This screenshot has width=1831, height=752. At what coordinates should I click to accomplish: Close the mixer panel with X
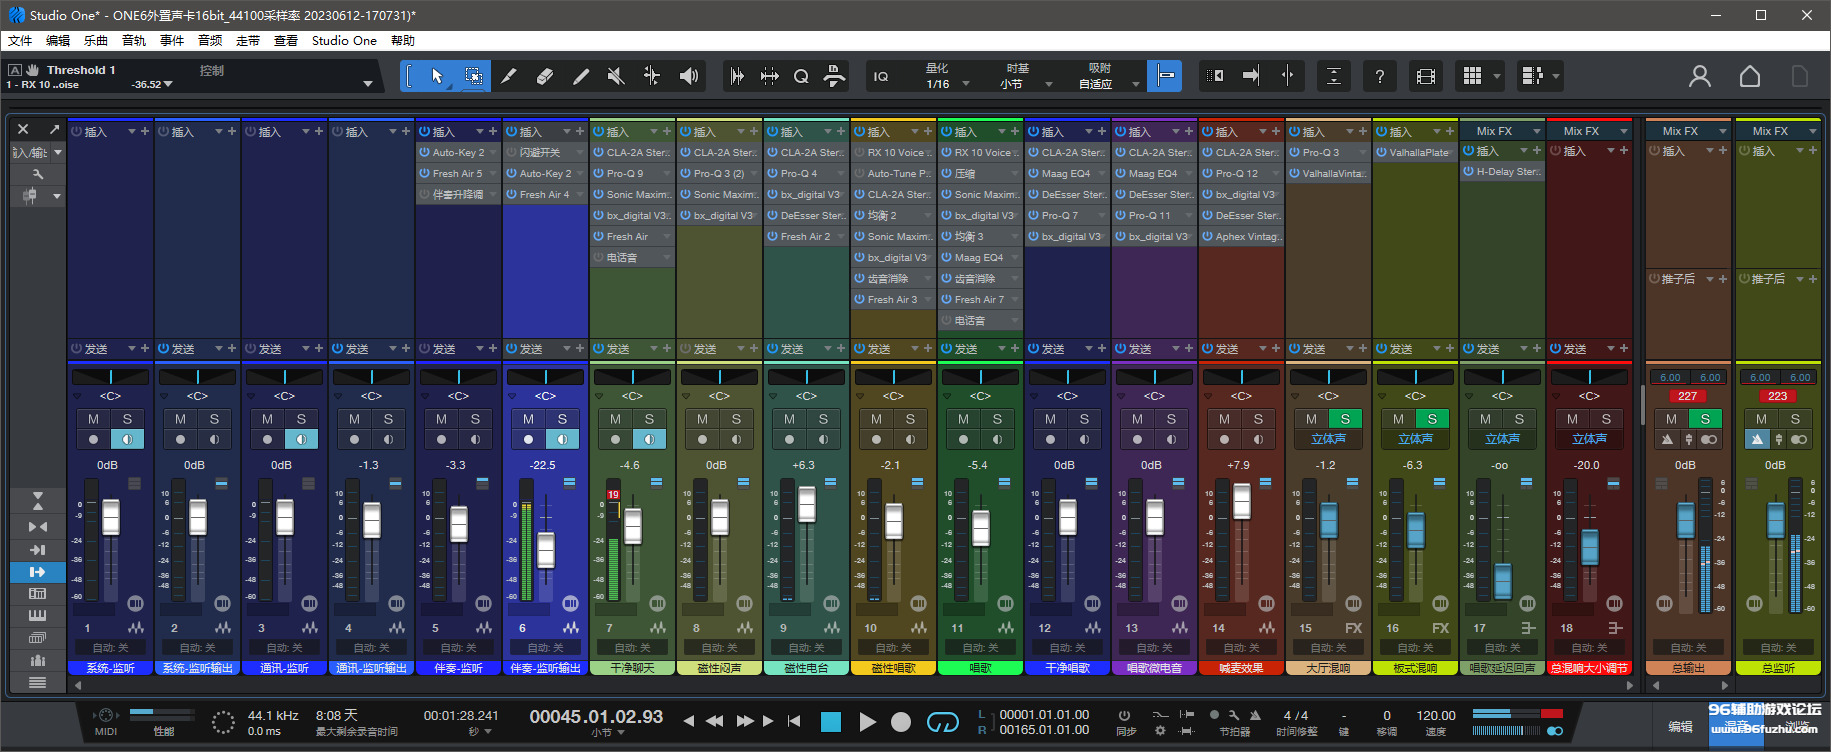23,130
